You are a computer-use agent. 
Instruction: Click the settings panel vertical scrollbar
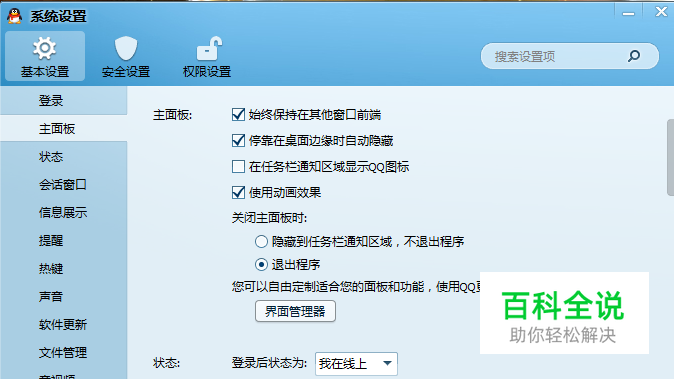(670, 157)
